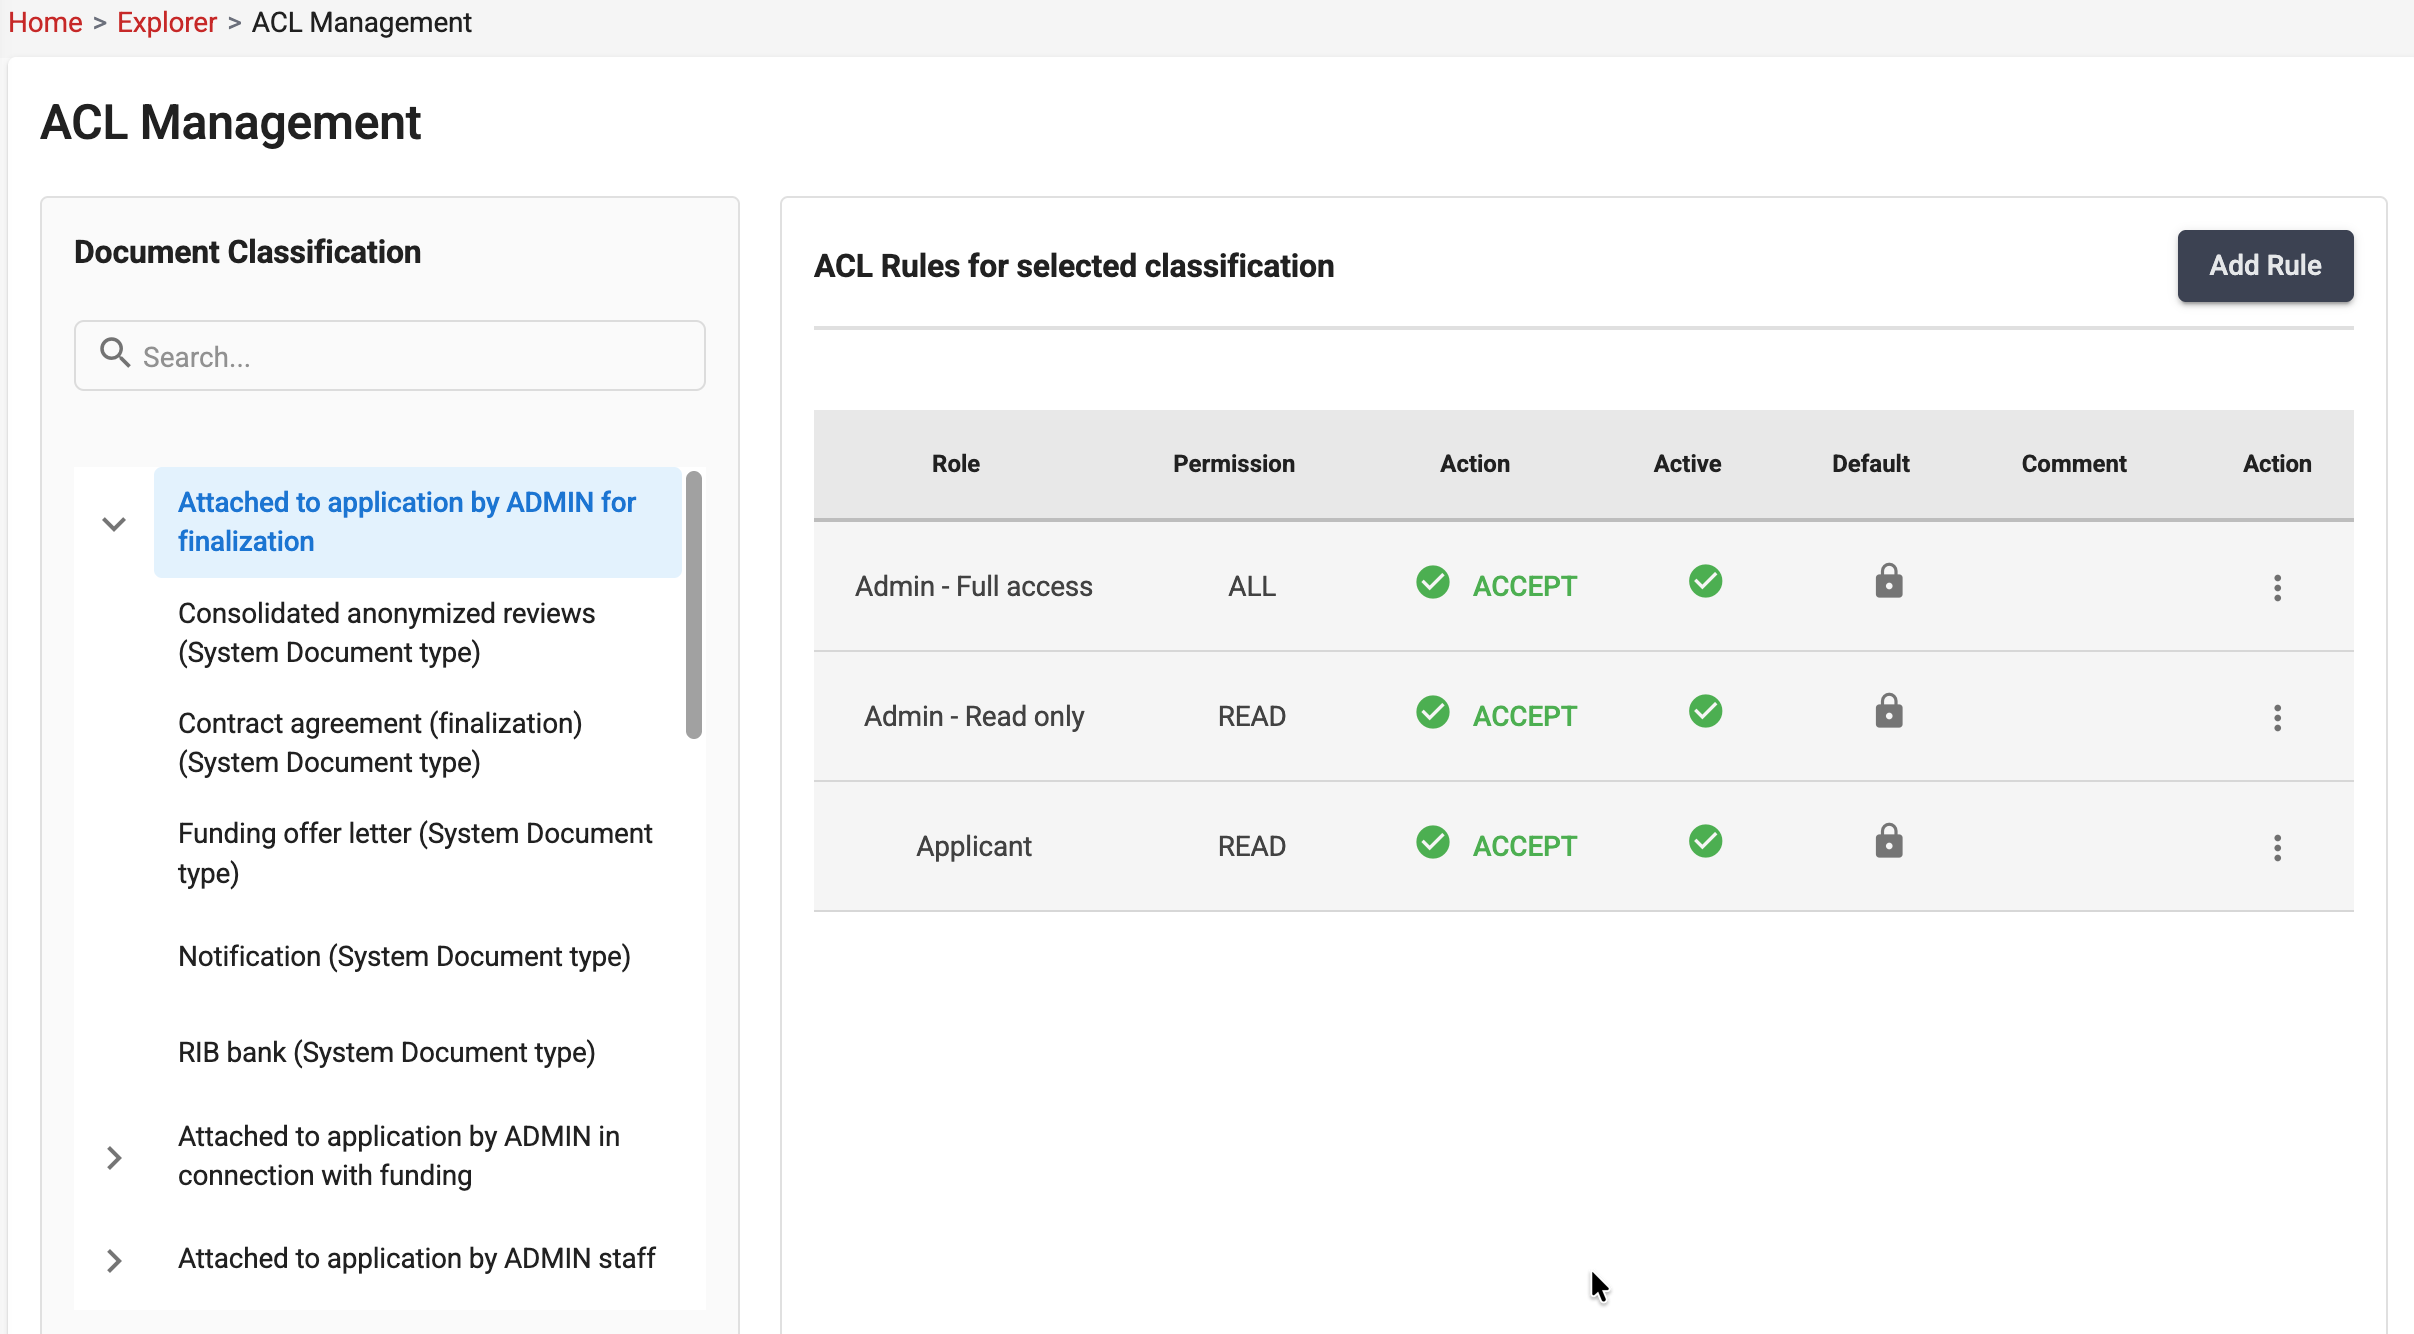Click the Add Rule button

click(2265, 266)
